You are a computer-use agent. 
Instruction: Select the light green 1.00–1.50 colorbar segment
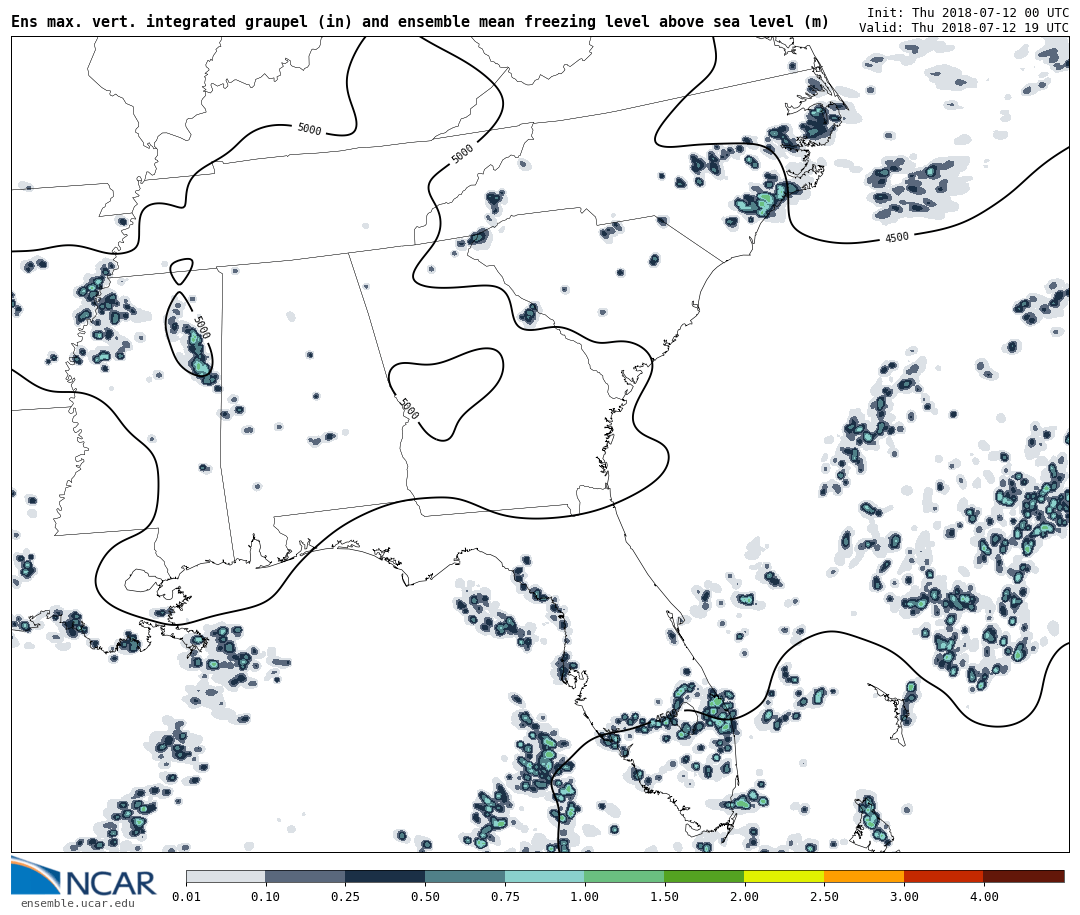coord(624,876)
